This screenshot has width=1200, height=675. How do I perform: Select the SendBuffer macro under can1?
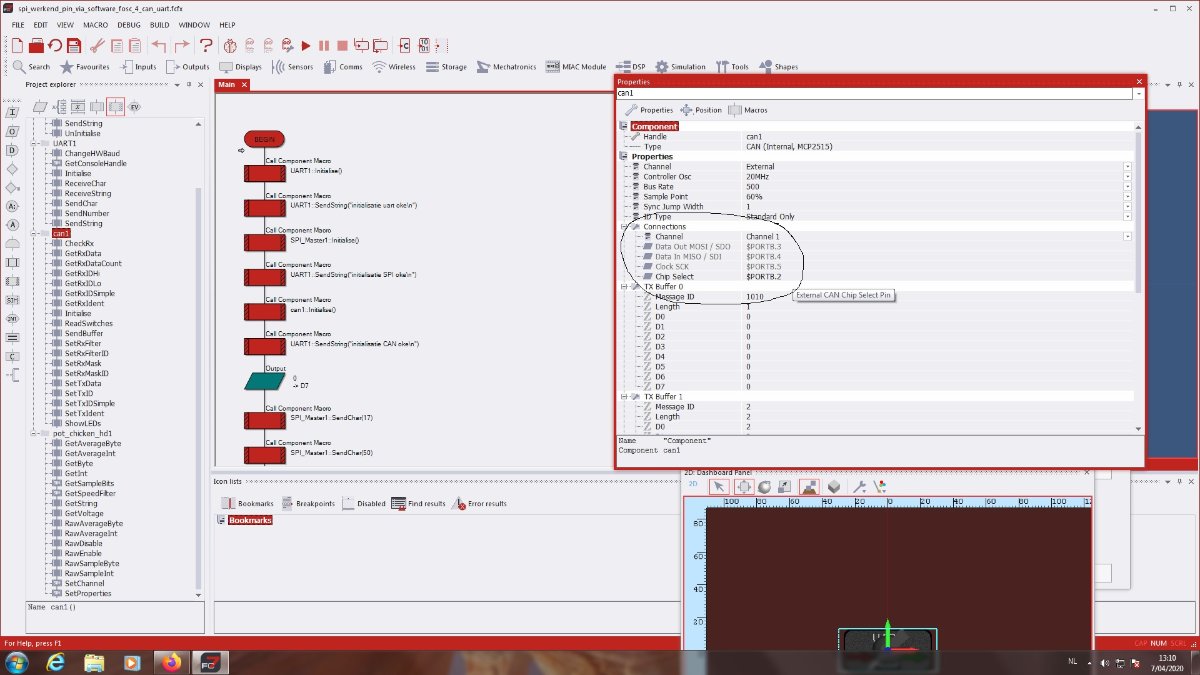point(84,333)
